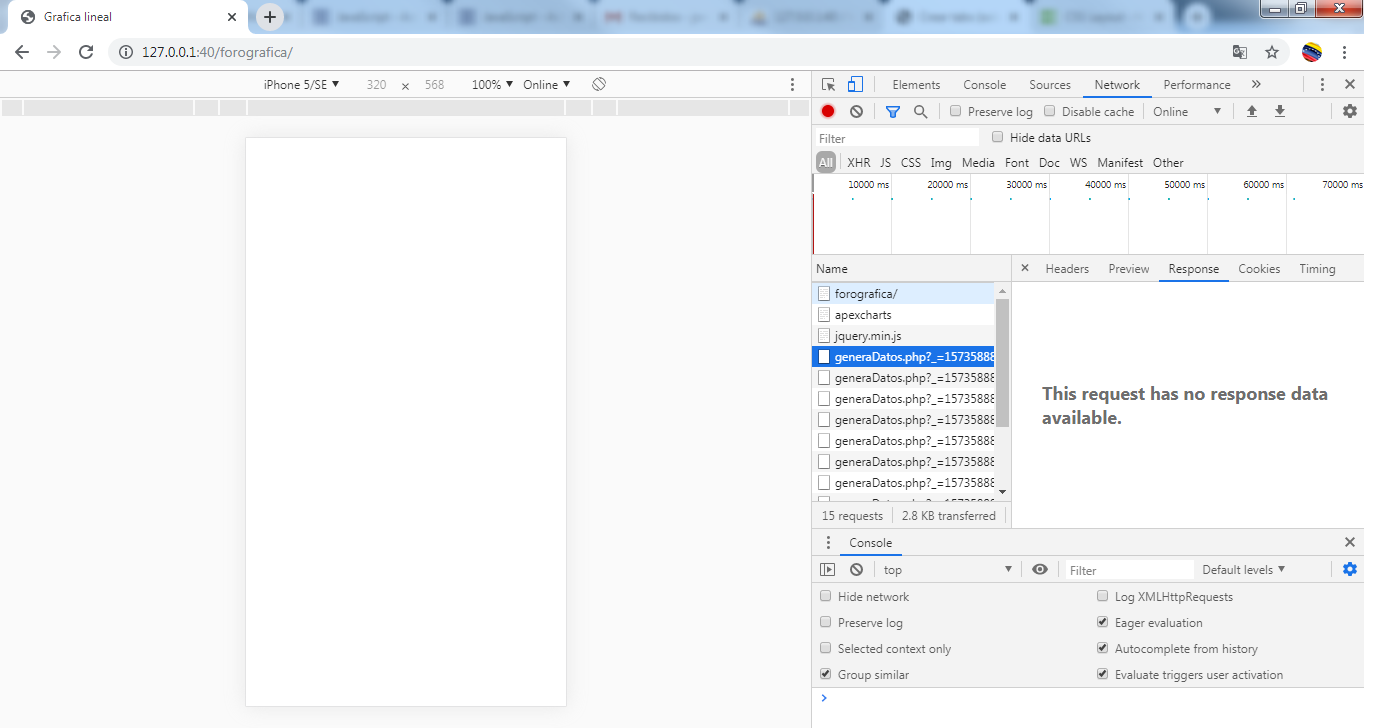Open device toolbar more options
The width and height of the screenshot is (1394, 728).
pos(793,85)
